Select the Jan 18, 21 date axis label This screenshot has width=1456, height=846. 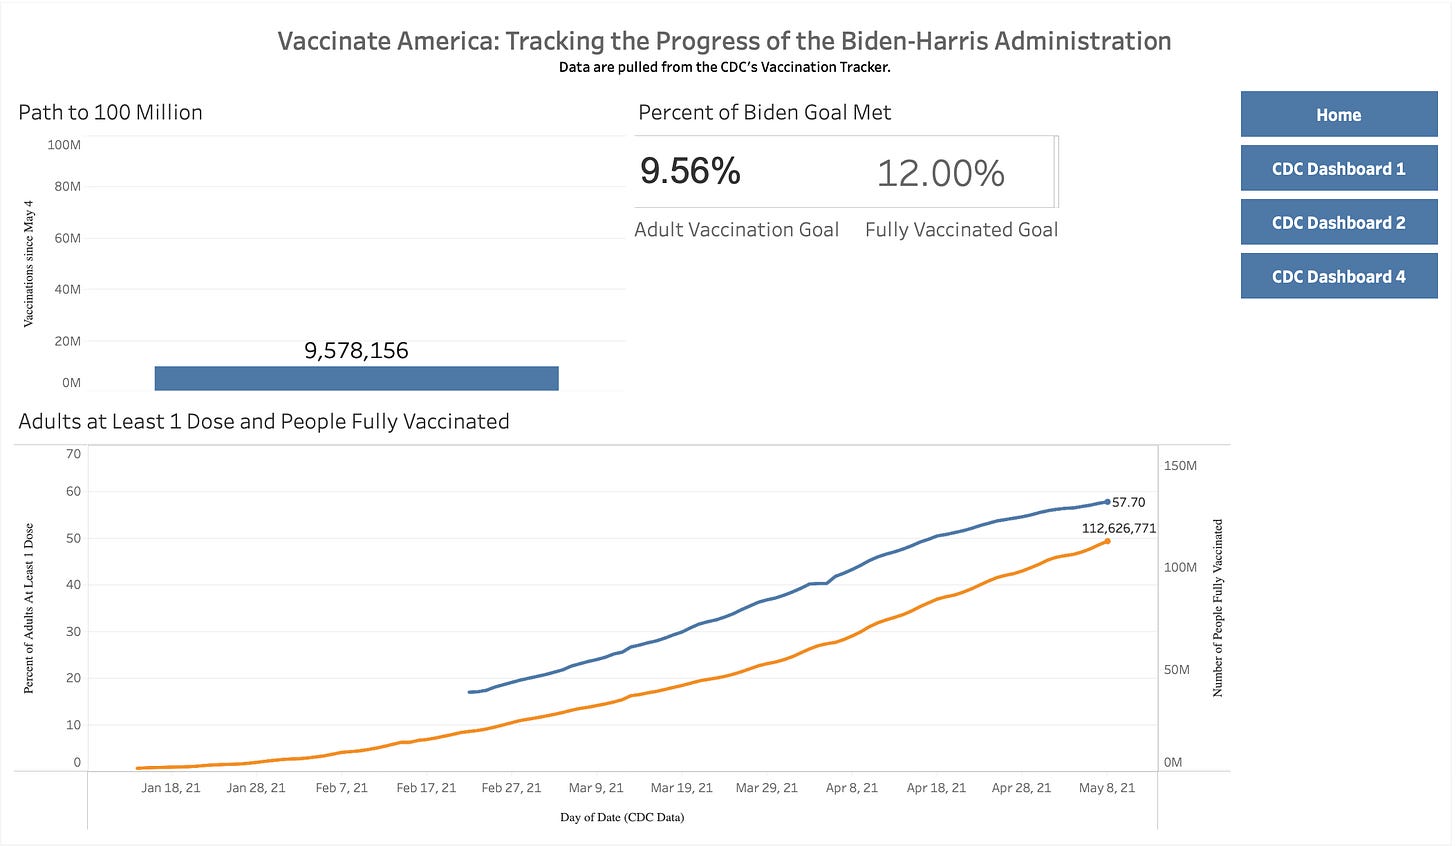[170, 788]
